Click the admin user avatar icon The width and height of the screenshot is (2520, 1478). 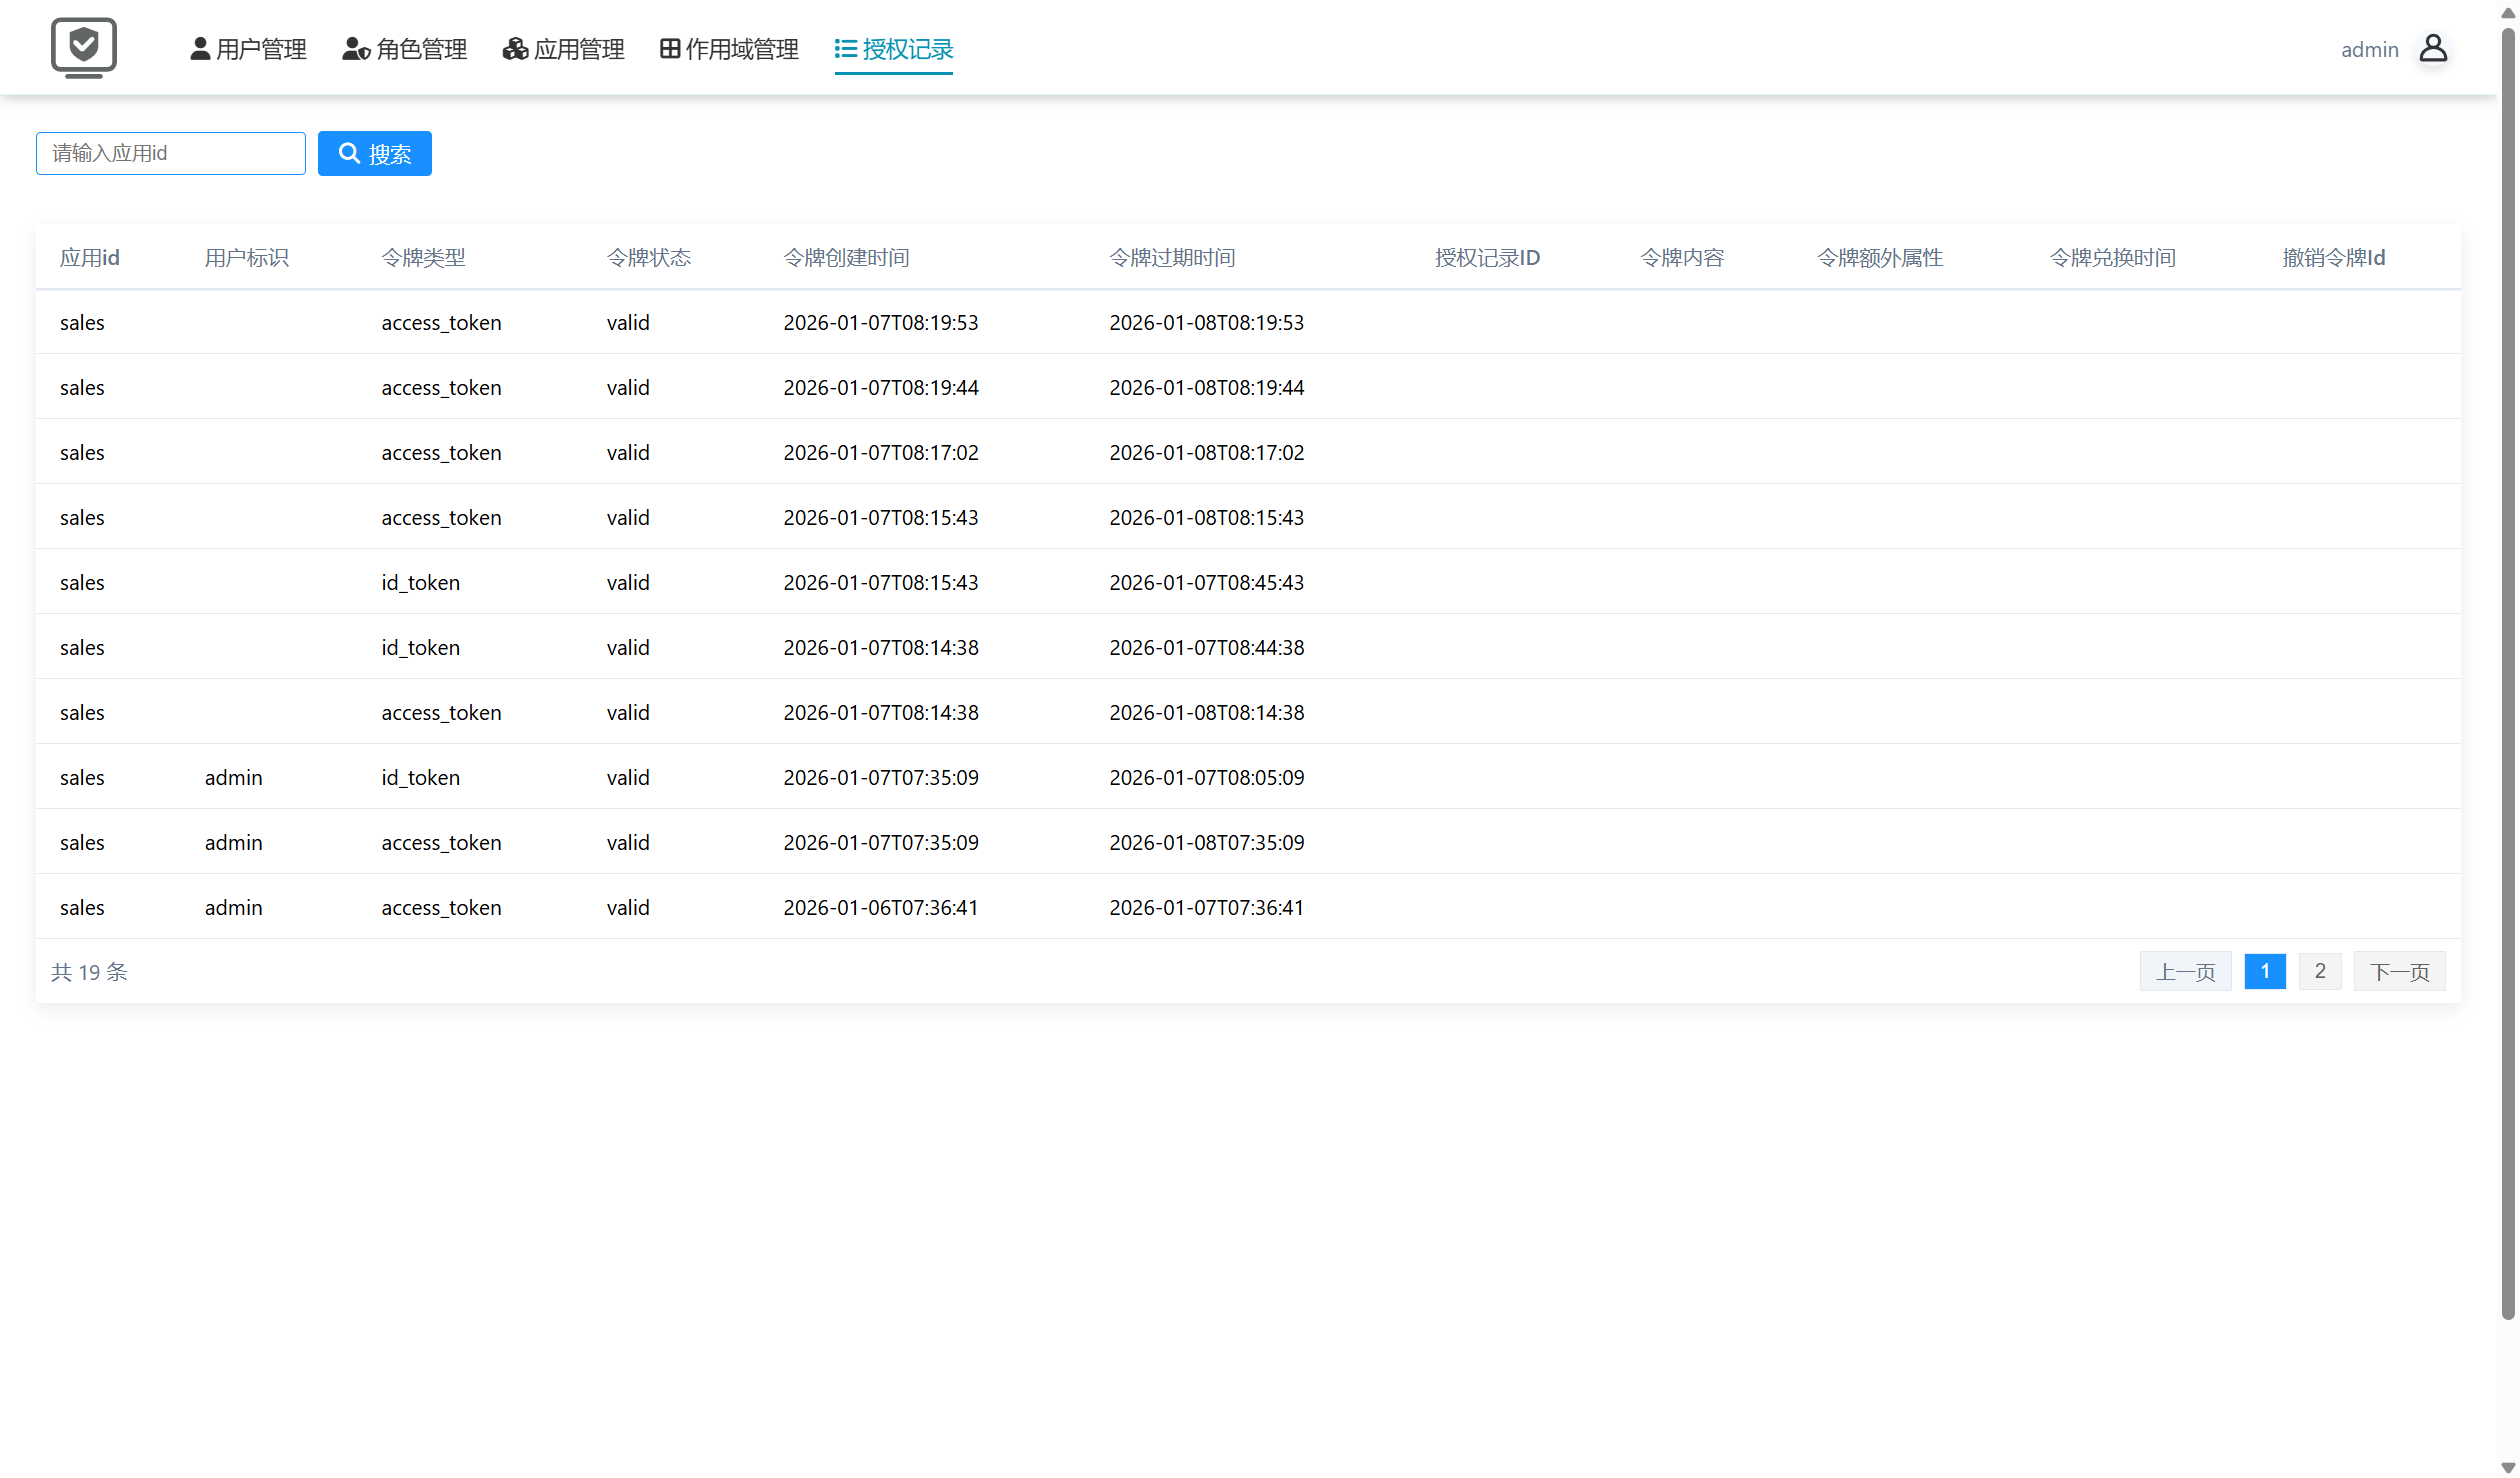click(2433, 49)
